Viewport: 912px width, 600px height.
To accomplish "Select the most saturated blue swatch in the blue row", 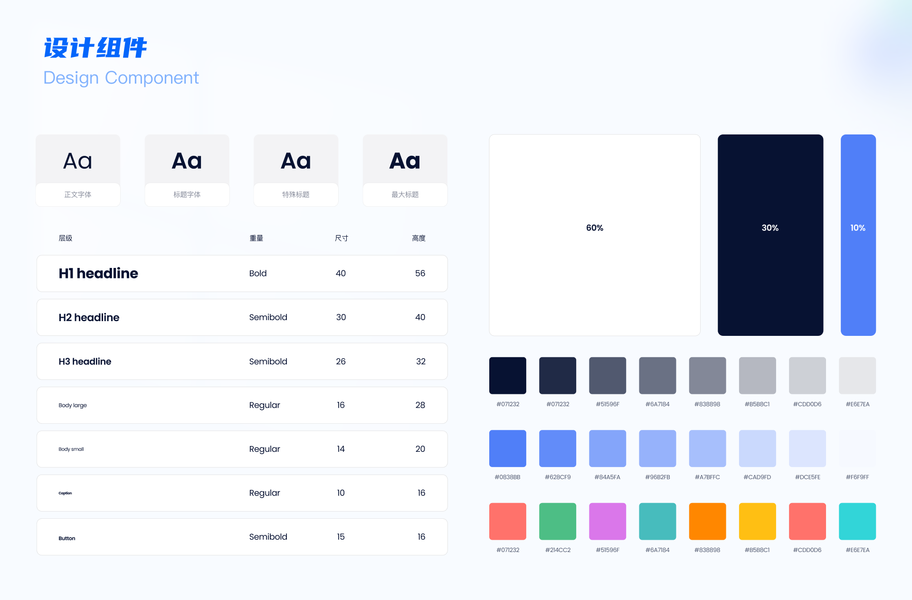I will click(x=507, y=448).
